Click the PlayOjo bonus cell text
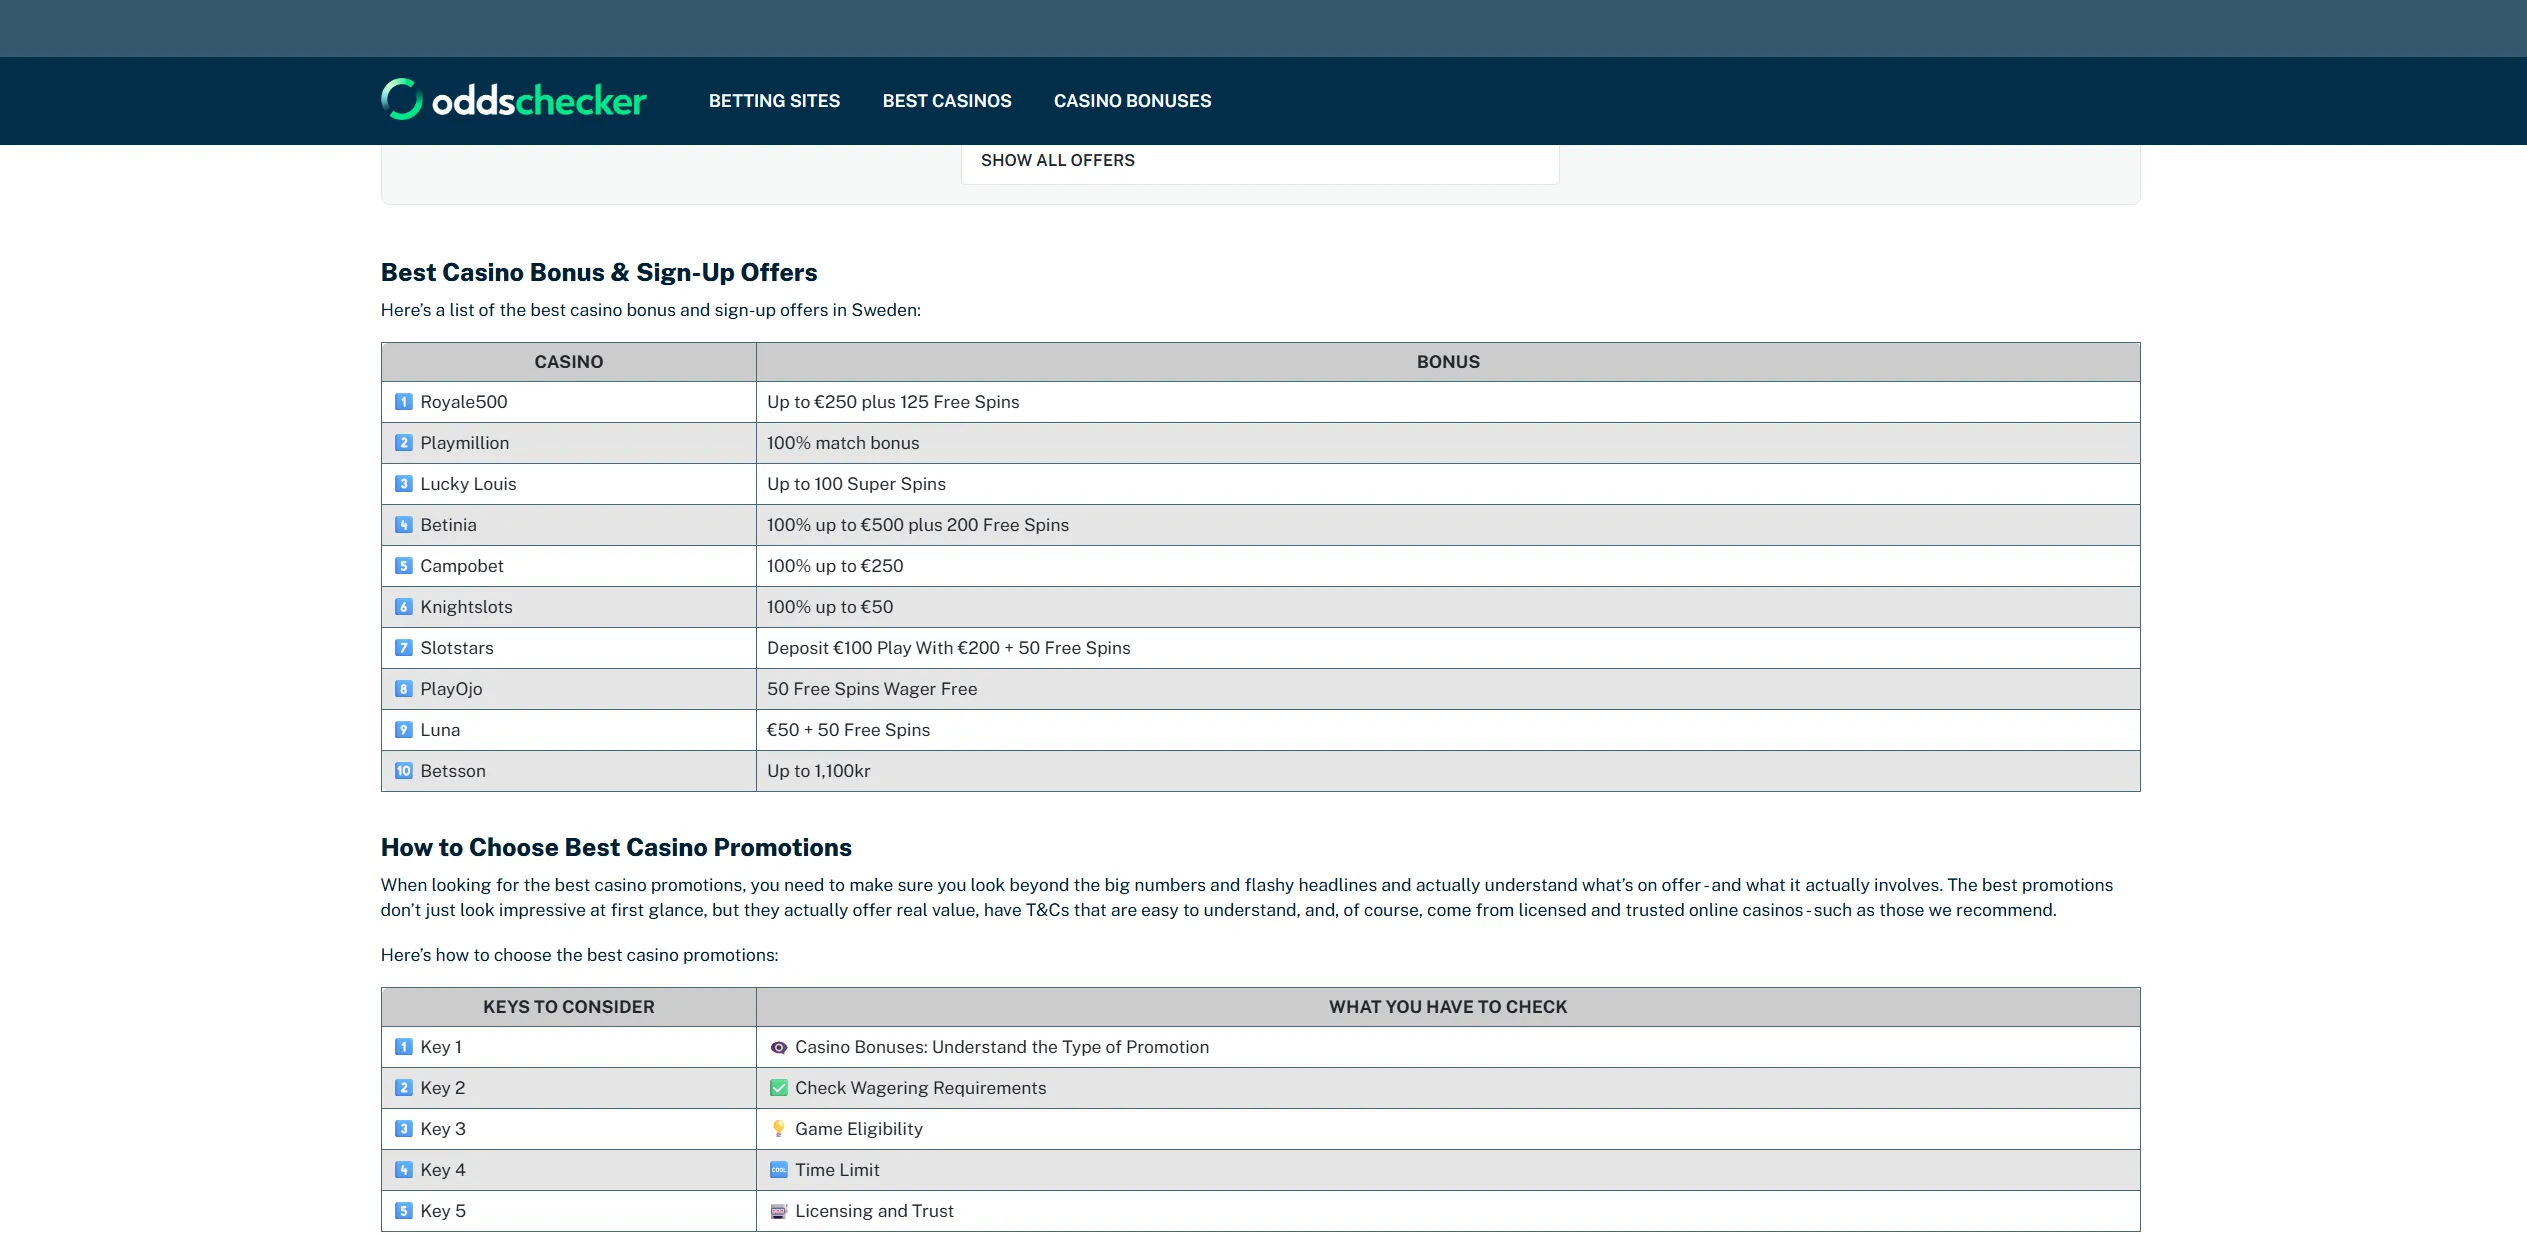The width and height of the screenshot is (2527, 1236). (x=872, y=689)
